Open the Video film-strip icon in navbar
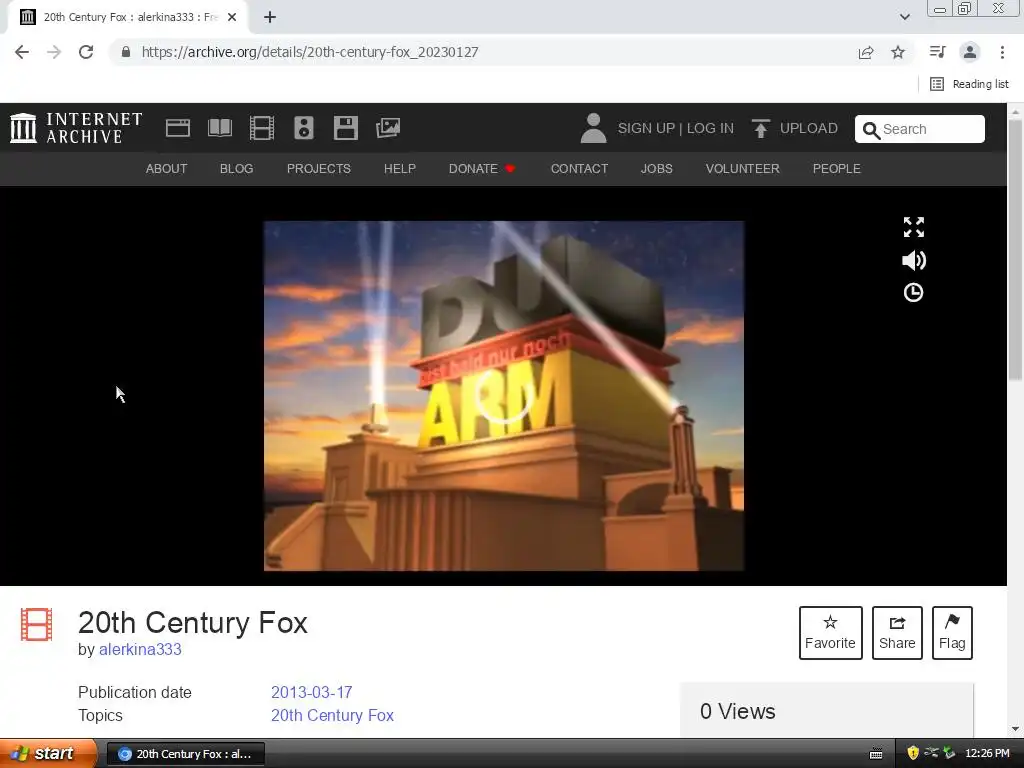 click(x=262, y=128)
